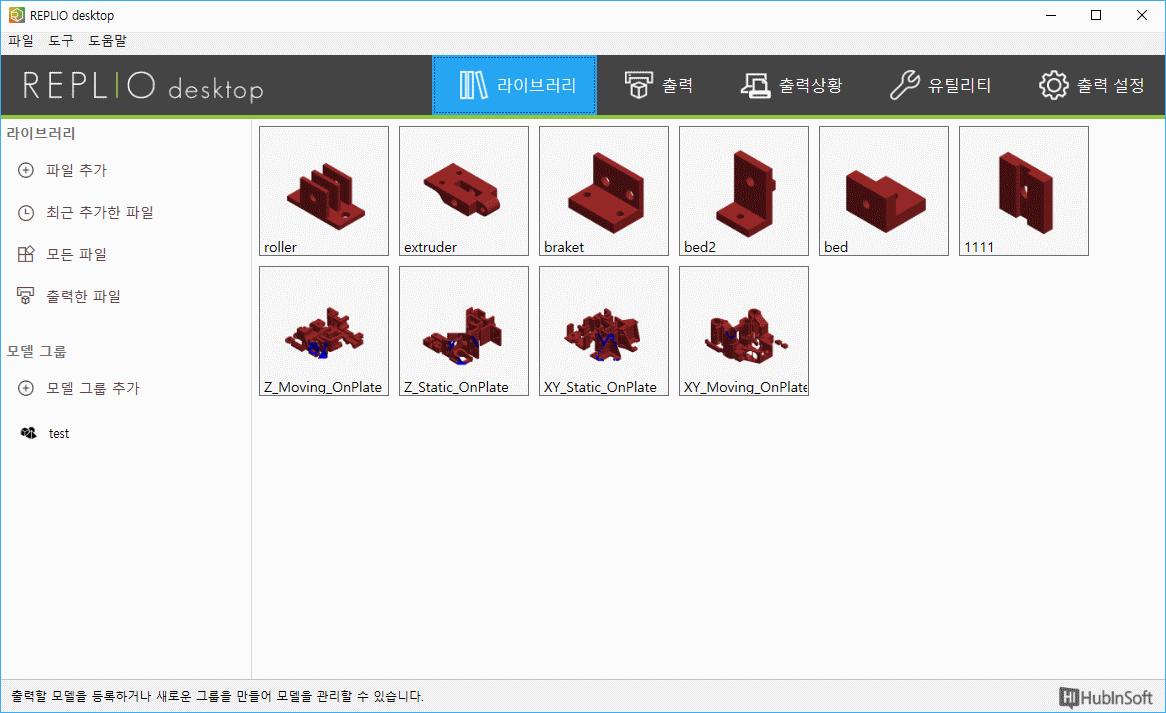Open the 출력 tab

coord(659,86)
